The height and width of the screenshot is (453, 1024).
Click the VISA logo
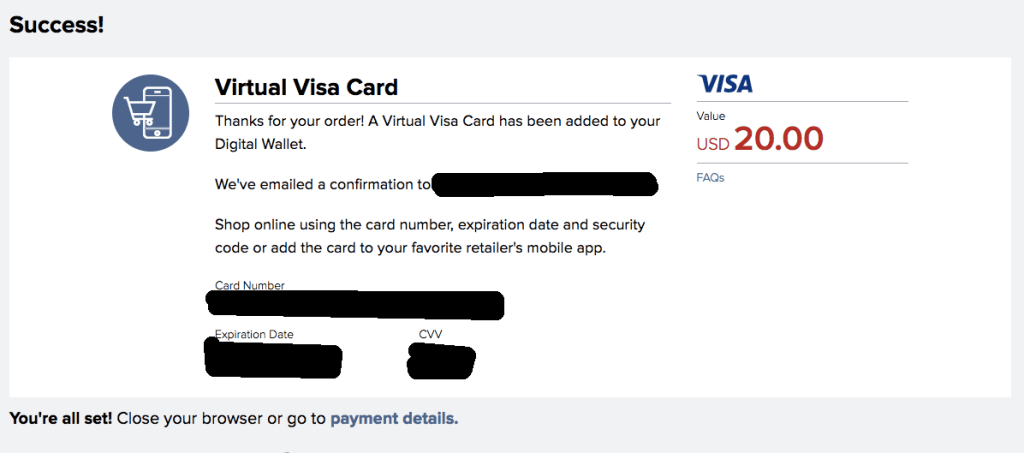click(725, 84)
